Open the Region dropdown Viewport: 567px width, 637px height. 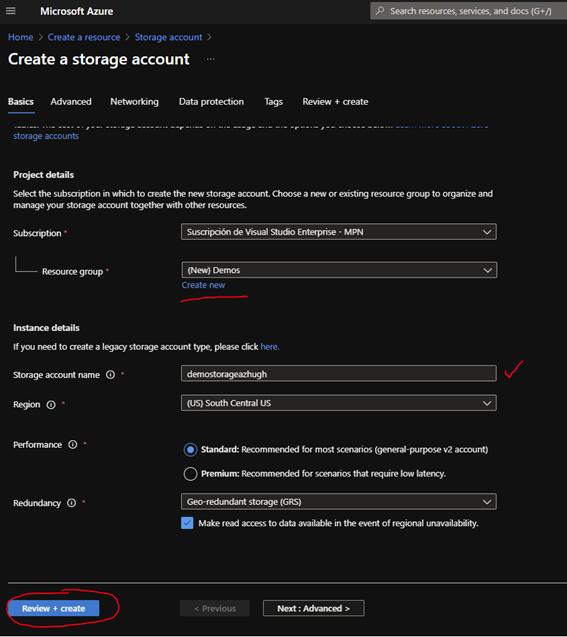point(339,403)
